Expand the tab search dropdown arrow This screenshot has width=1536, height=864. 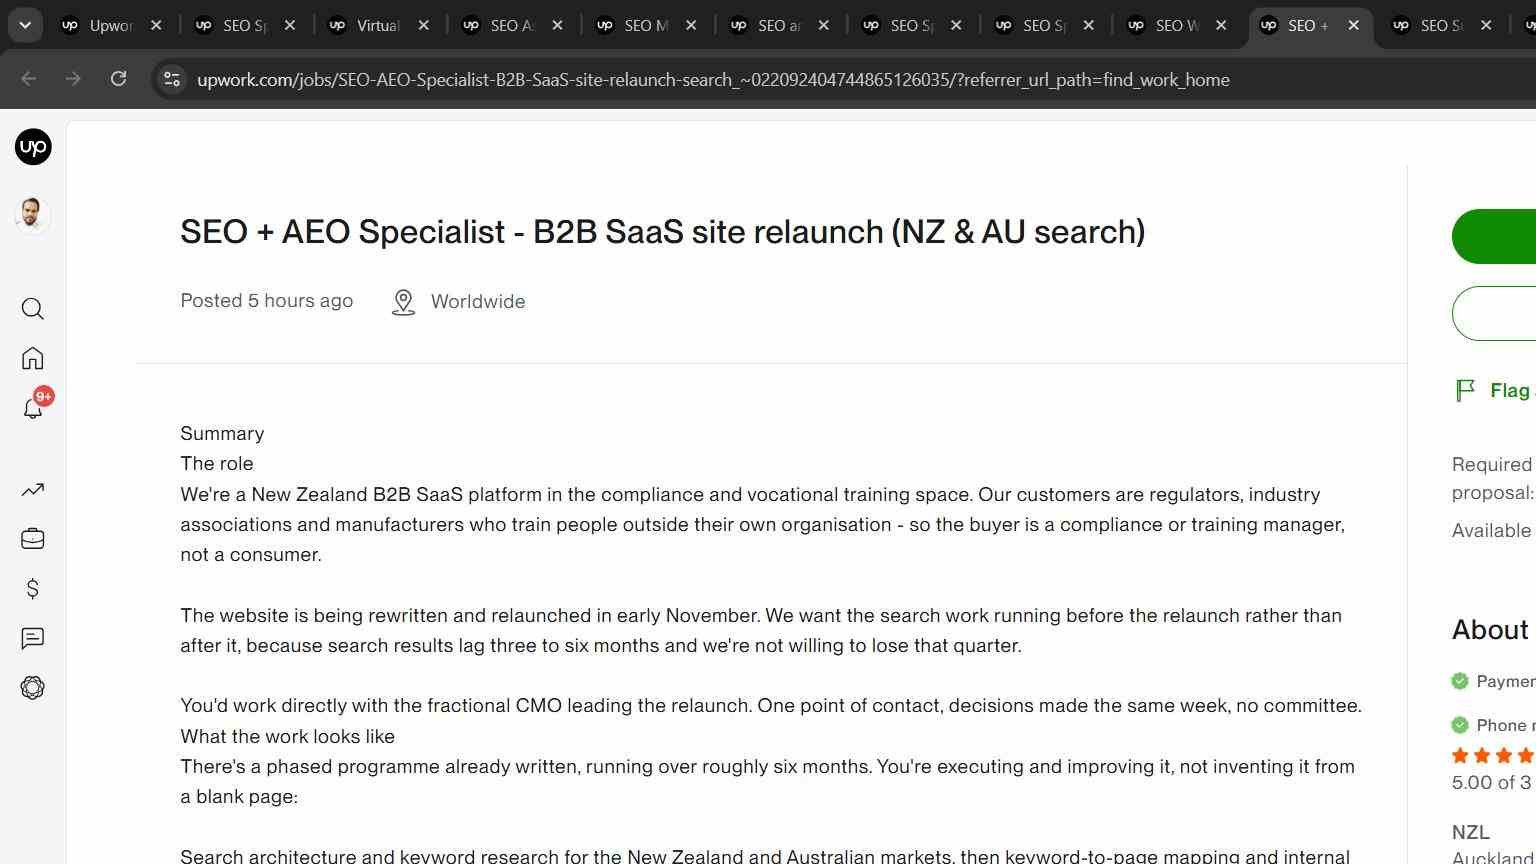(25, 25)
